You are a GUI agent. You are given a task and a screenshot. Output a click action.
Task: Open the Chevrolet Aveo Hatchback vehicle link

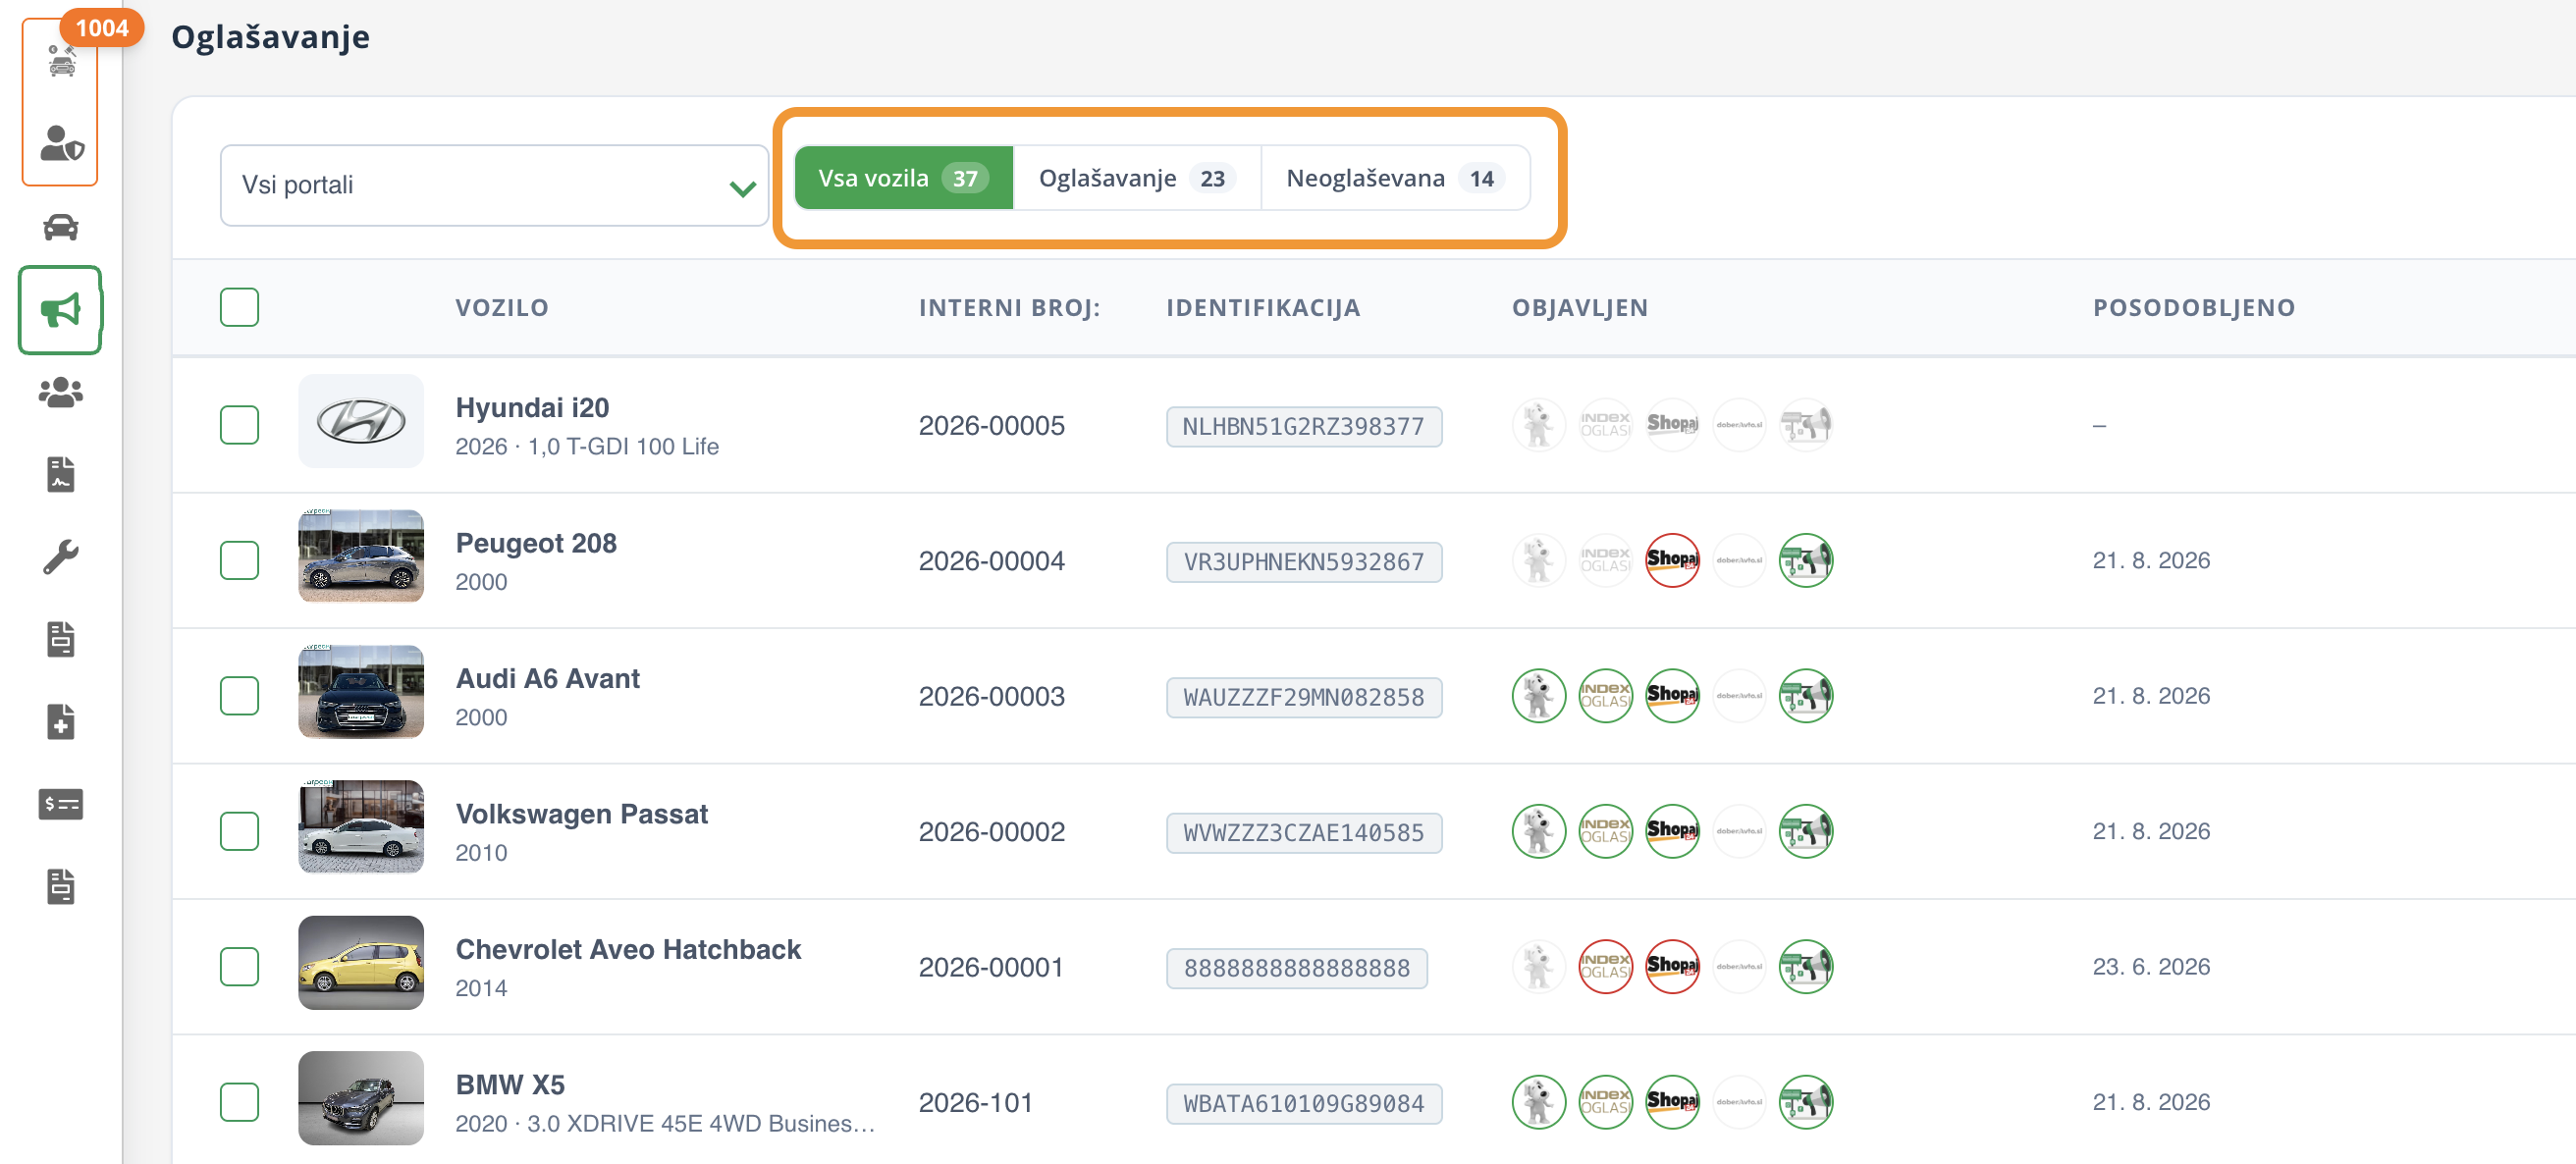628,950
